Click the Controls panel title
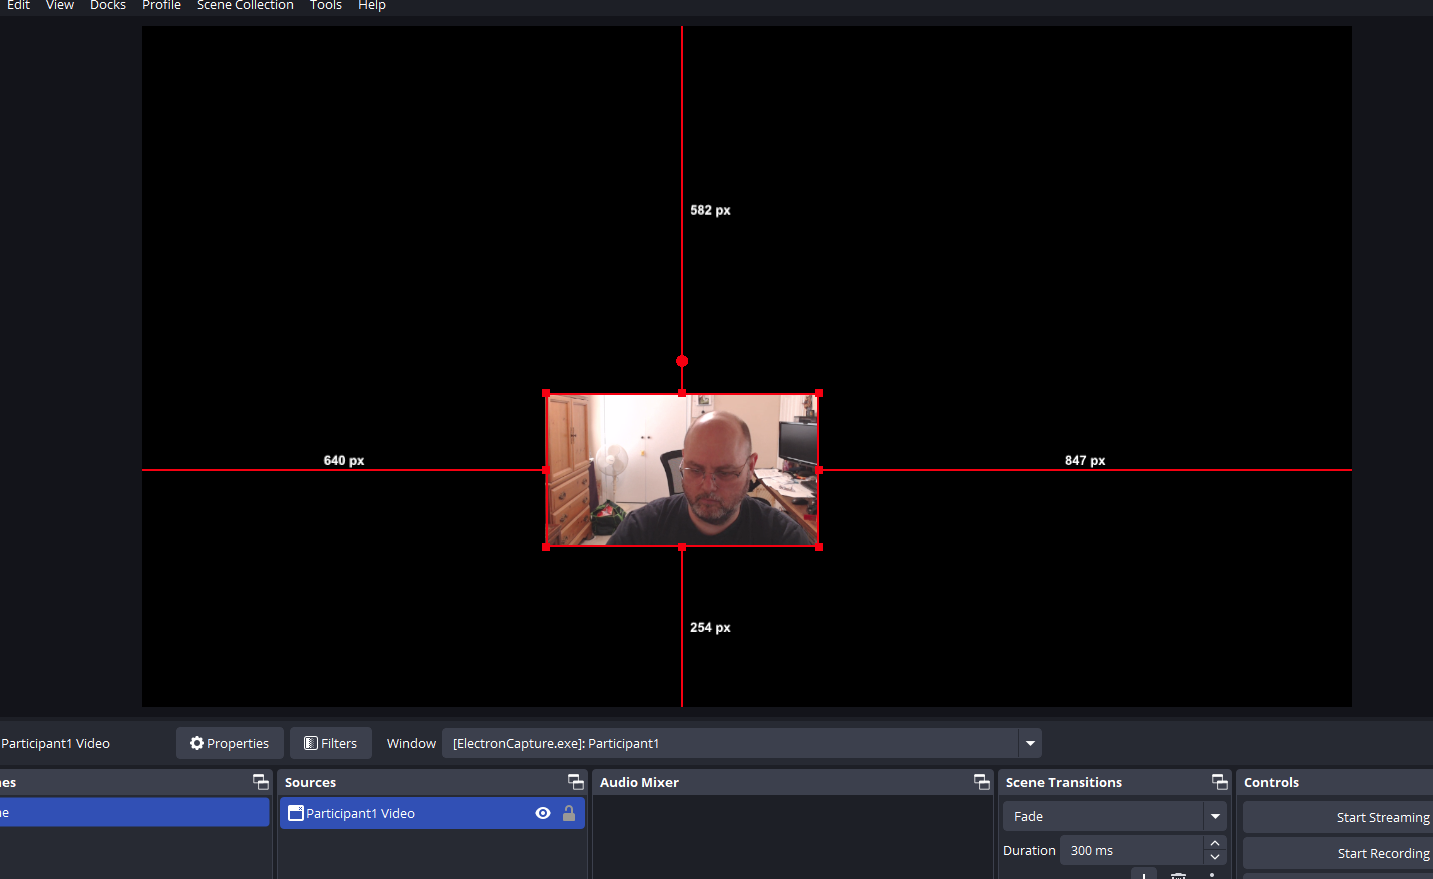 [1271, 782]
